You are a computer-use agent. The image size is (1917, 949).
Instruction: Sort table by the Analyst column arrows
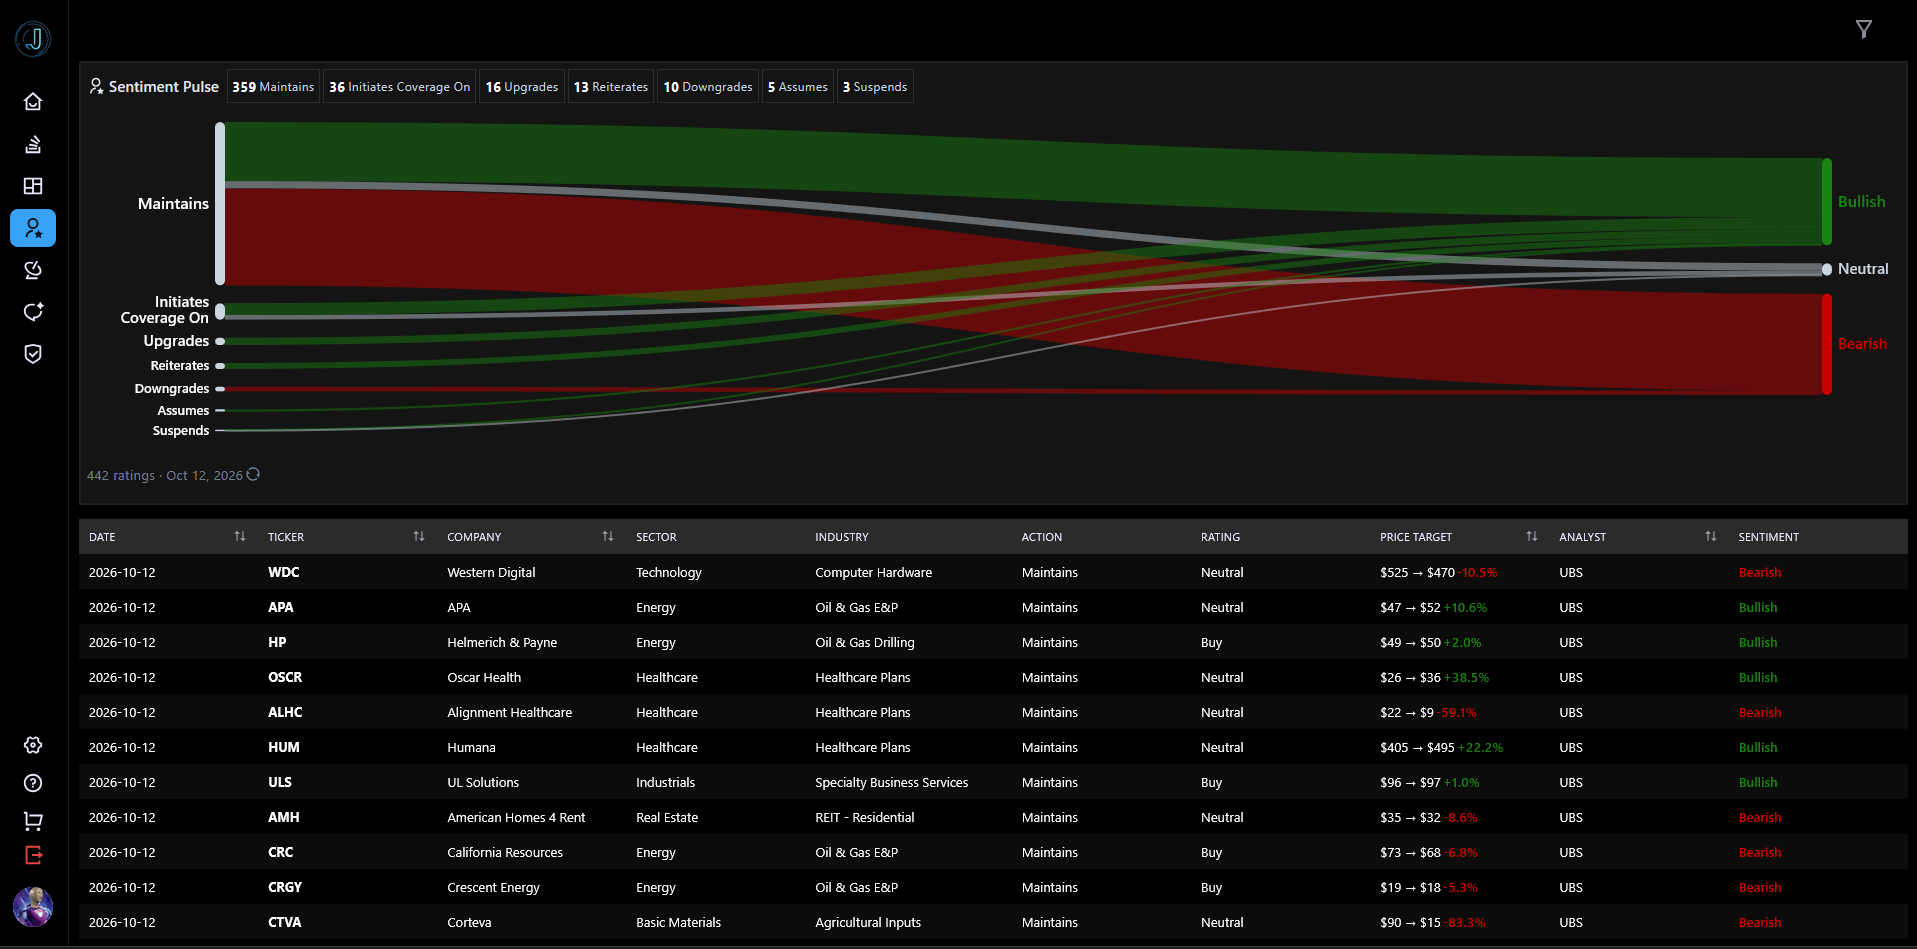point(1711,537)
